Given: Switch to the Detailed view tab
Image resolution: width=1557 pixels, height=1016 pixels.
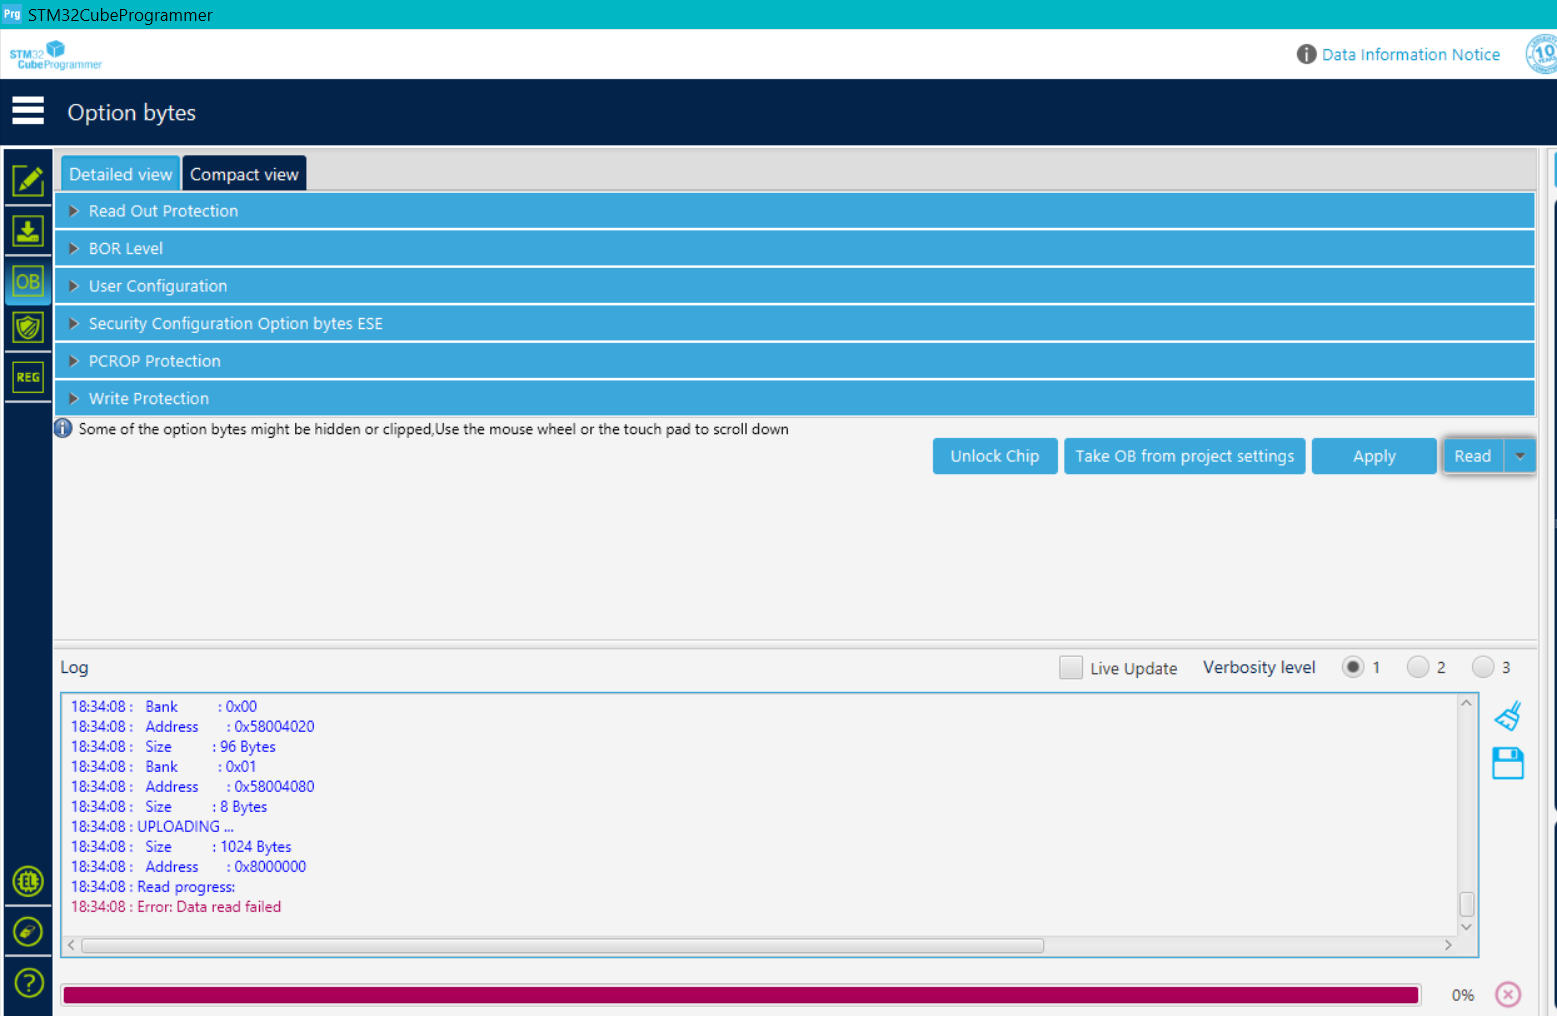Looking at the screenshot, I should click(x=120, y=174).
